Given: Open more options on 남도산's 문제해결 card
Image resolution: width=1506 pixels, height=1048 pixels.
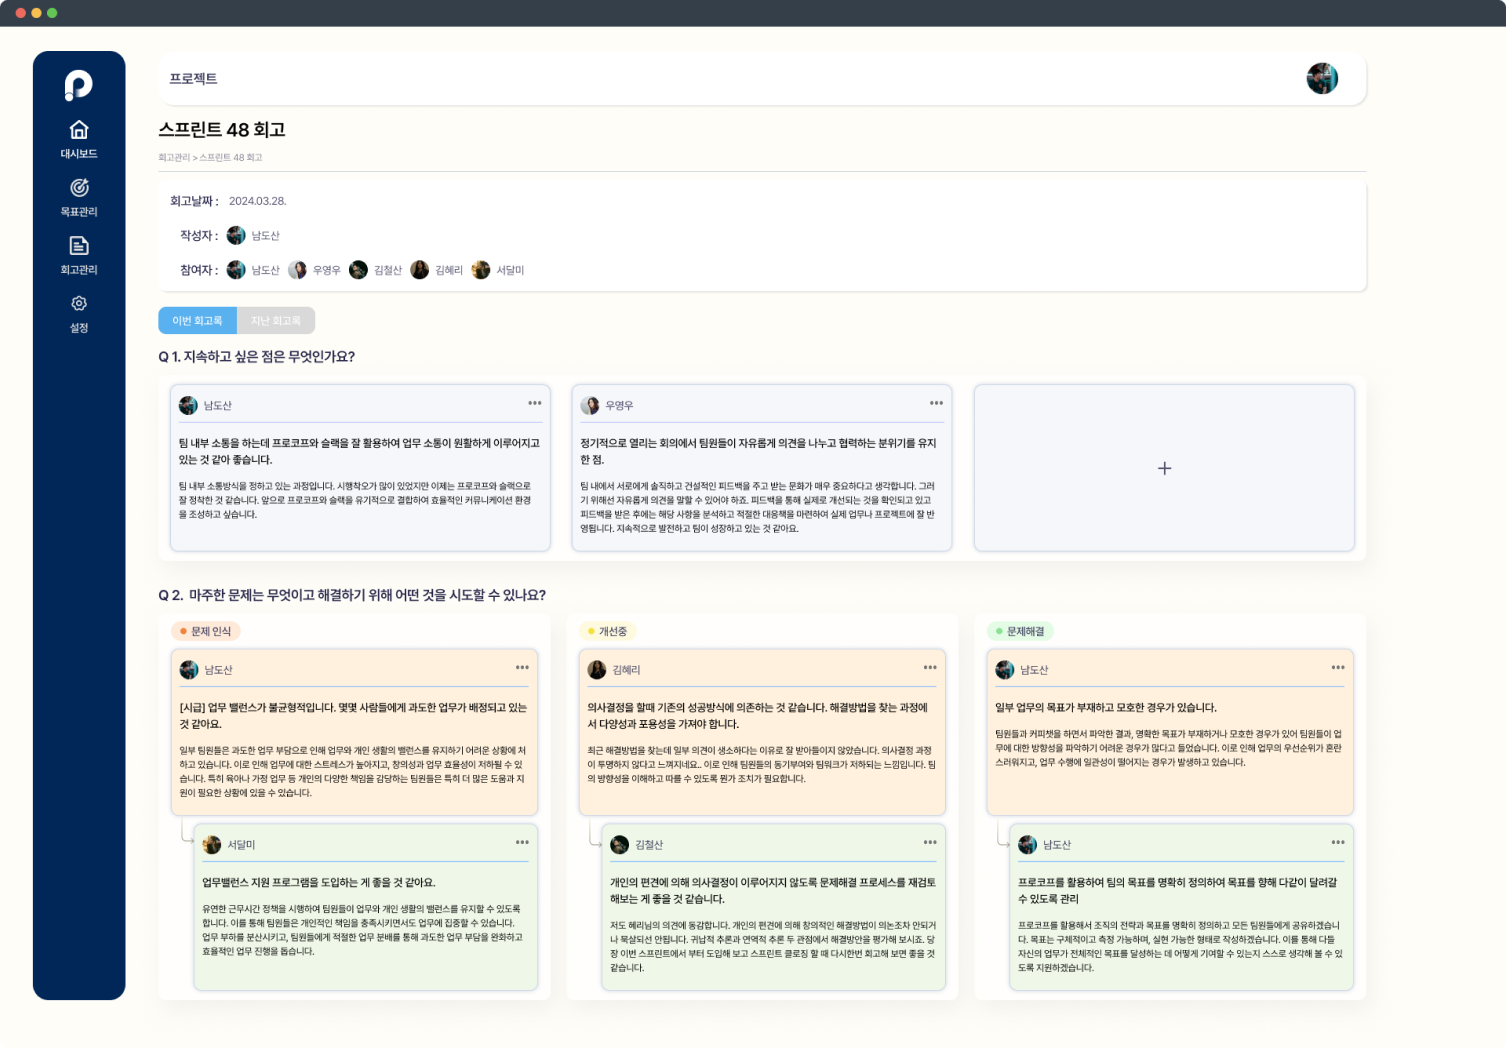Looking at the screenshot, I should pyautogui.click(x=1338, y=667).
